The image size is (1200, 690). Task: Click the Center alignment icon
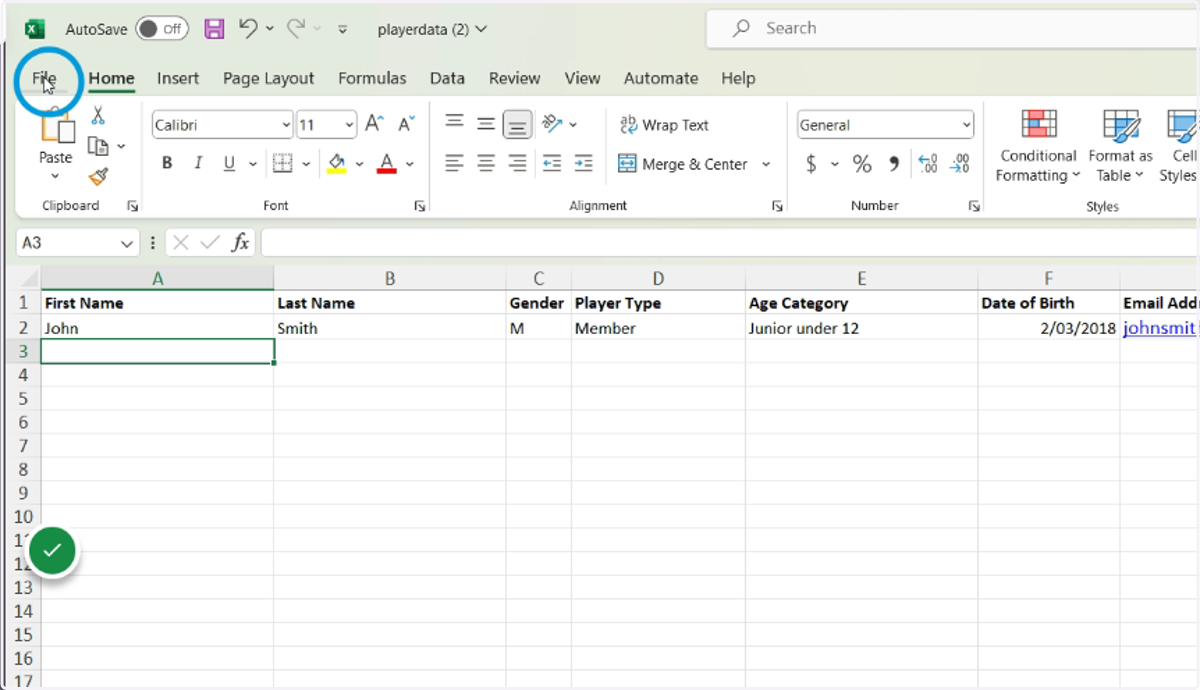point(486,164)
